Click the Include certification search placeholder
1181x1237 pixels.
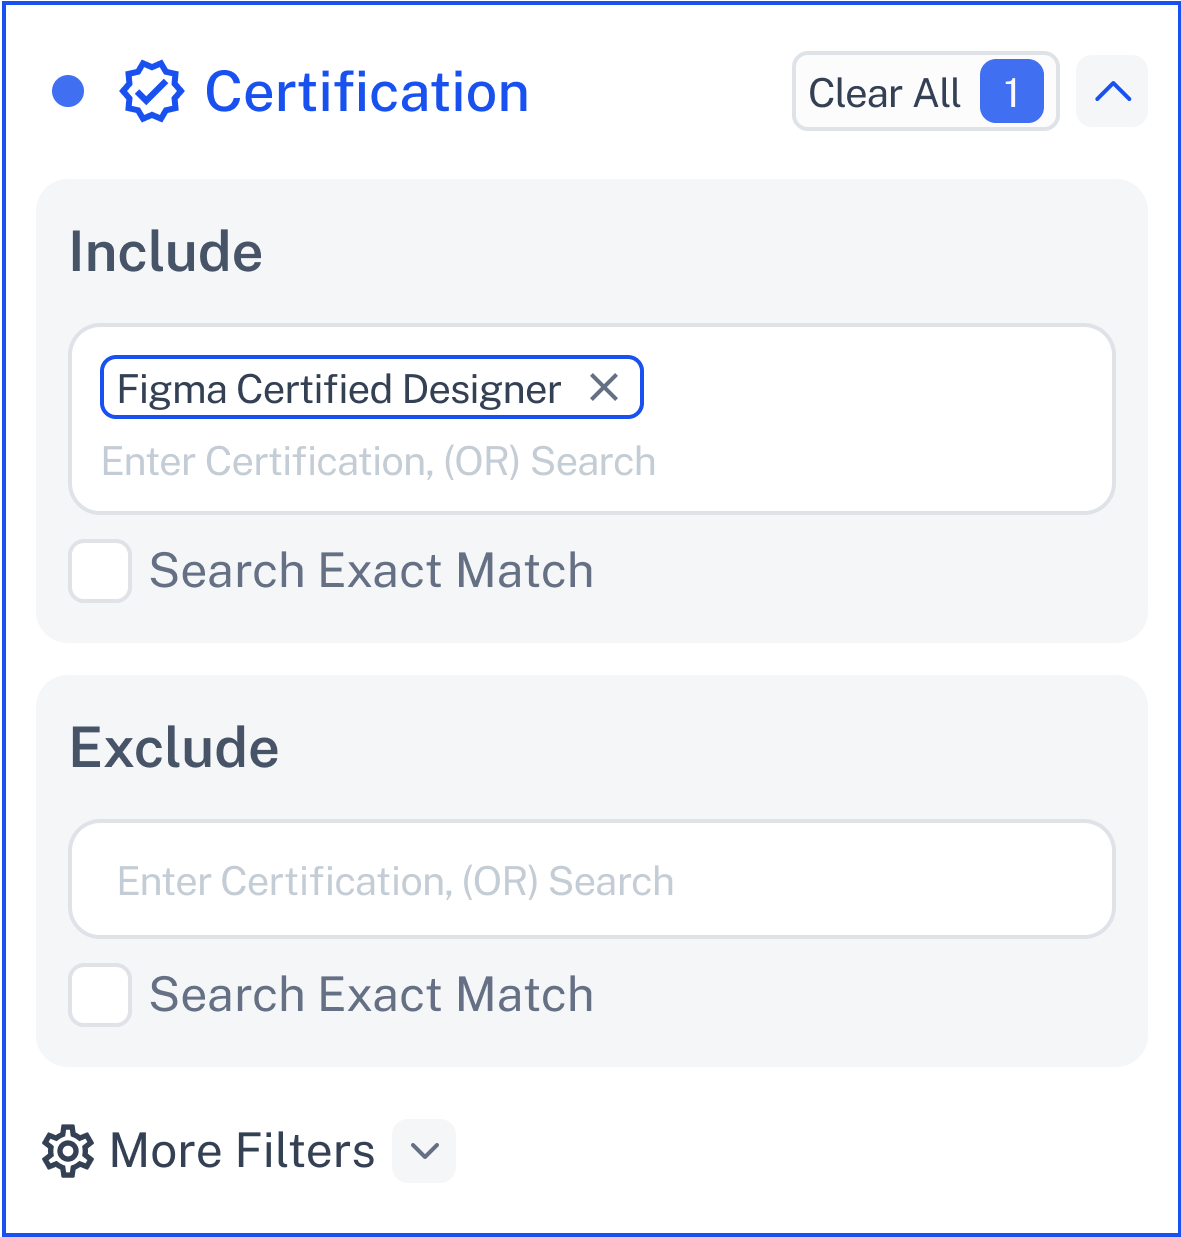[379, 462]
